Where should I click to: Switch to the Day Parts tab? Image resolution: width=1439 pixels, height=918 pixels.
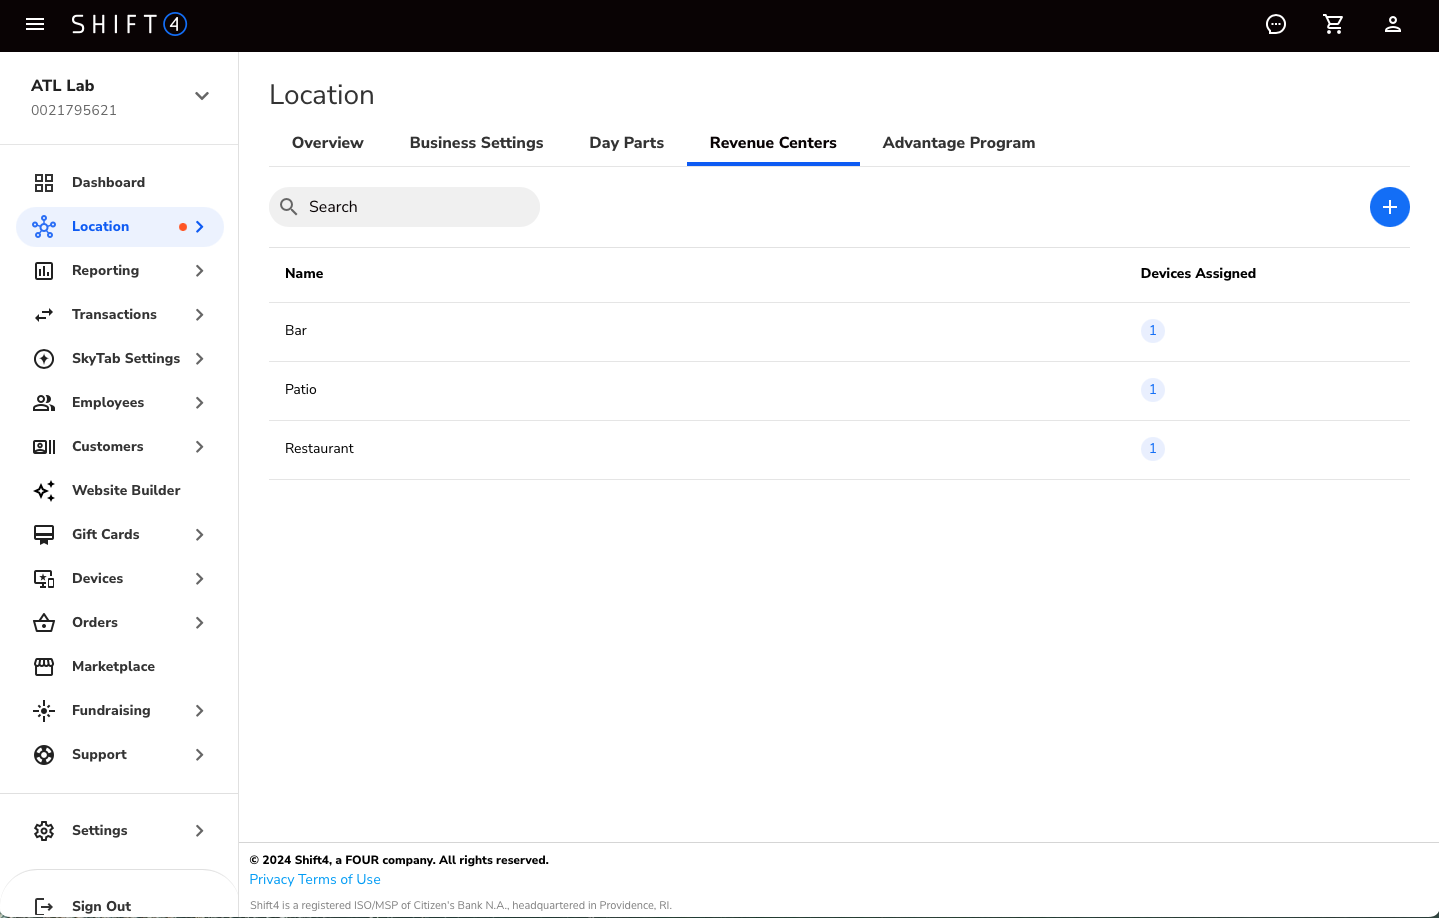pos(626,143)
